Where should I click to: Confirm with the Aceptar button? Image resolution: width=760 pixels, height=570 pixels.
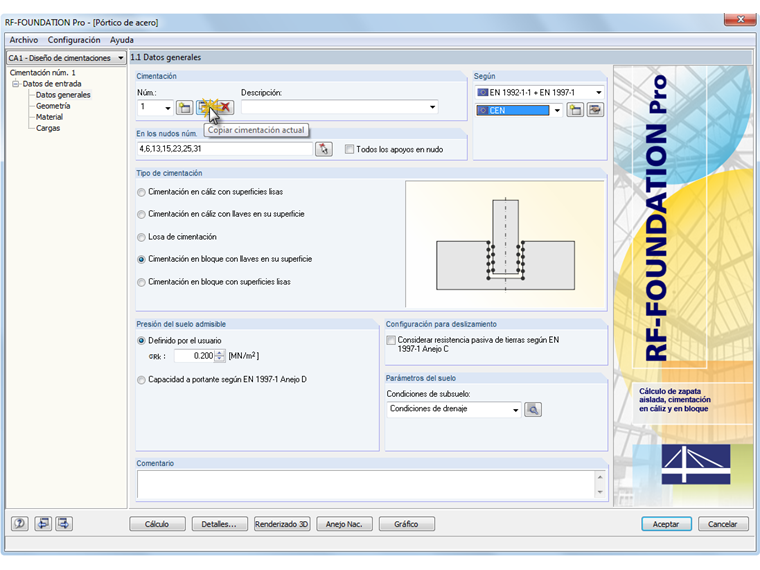(666, 524)
